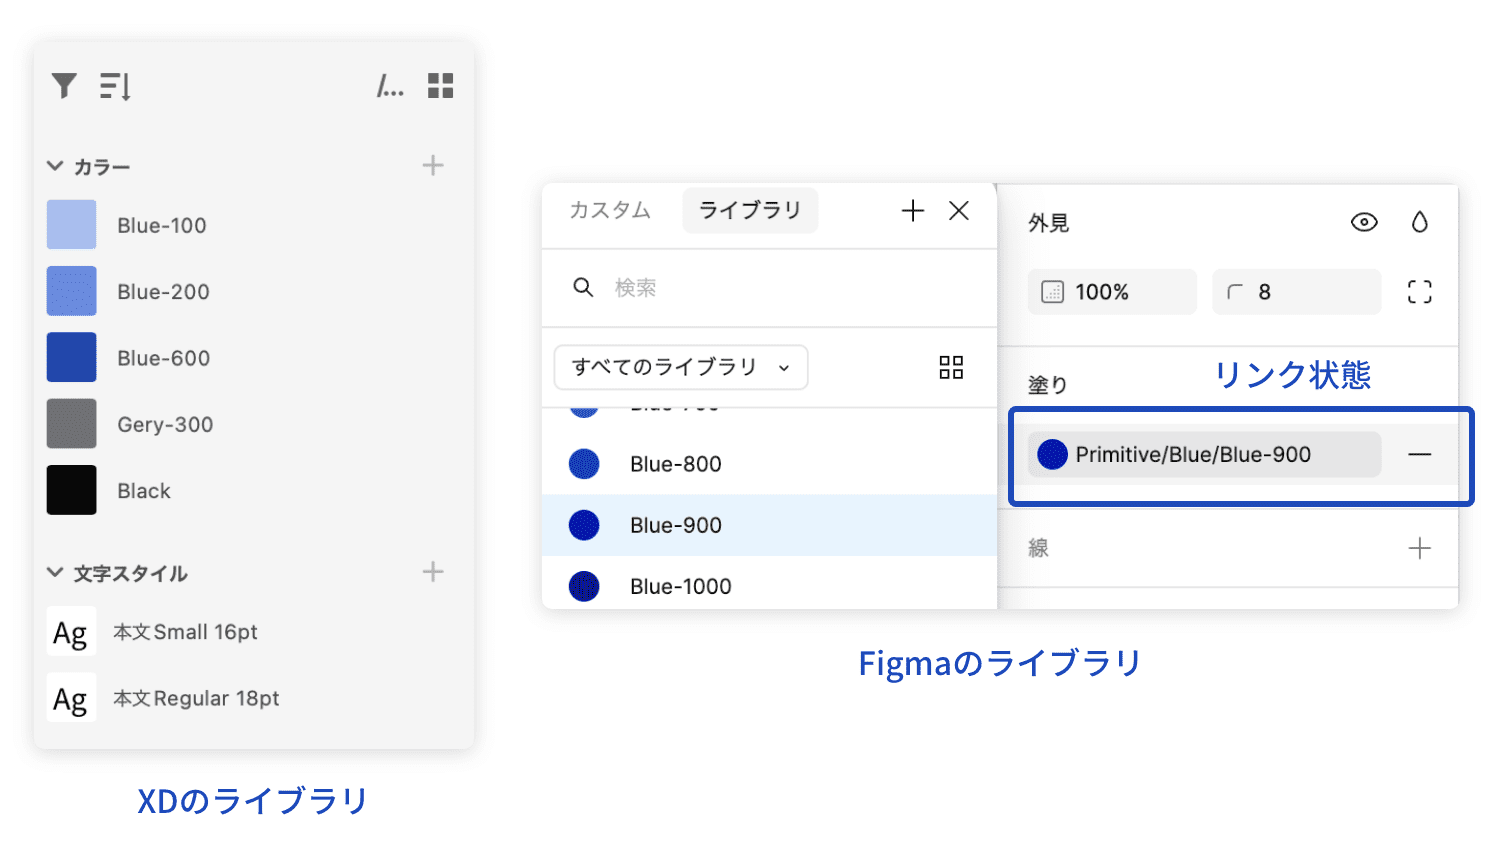This screenshot has width=1498, height=868.
Task: Collapse the 文字スタイル section
Action: (55, 572)
